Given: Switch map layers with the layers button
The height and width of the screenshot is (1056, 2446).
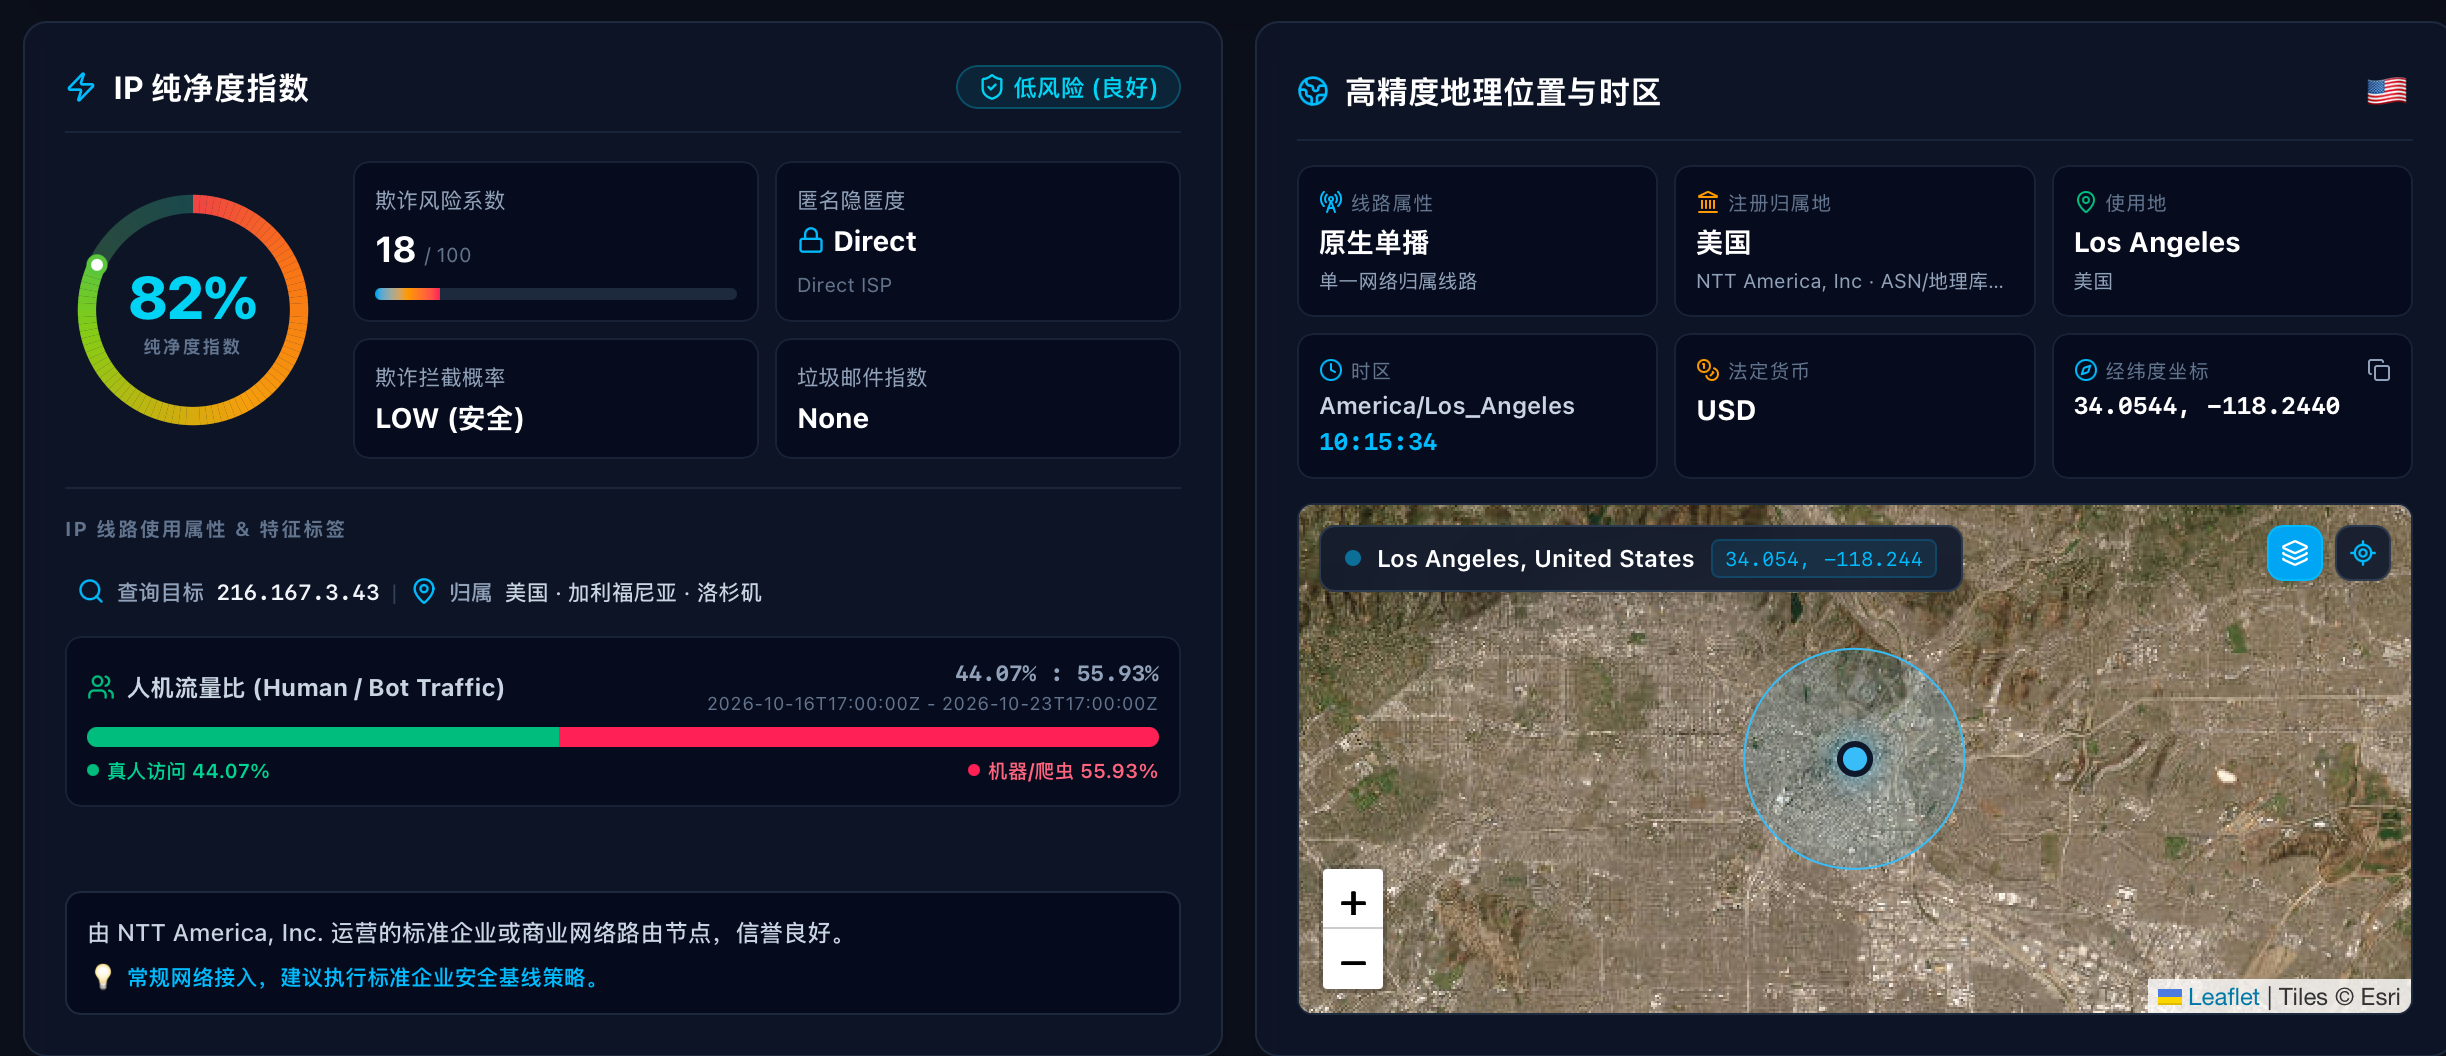Looking at the screenshot, I should tap(2295, 553).
